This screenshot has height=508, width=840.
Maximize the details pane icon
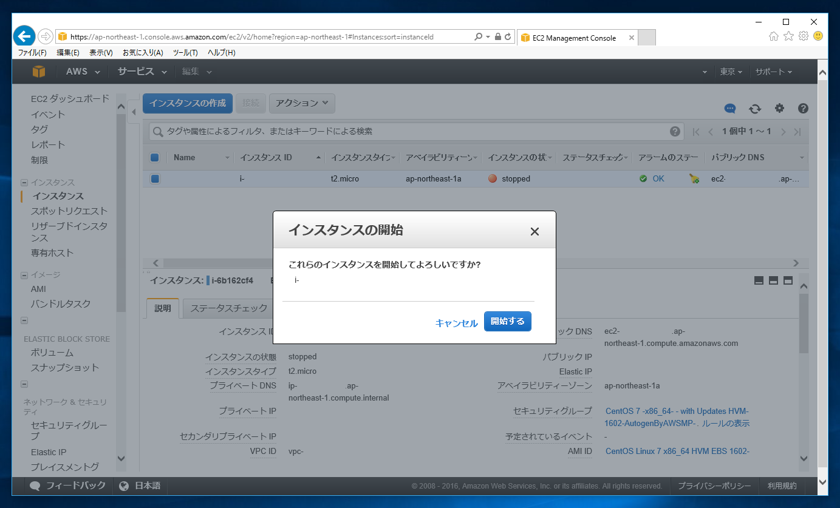tap(788, 280)
